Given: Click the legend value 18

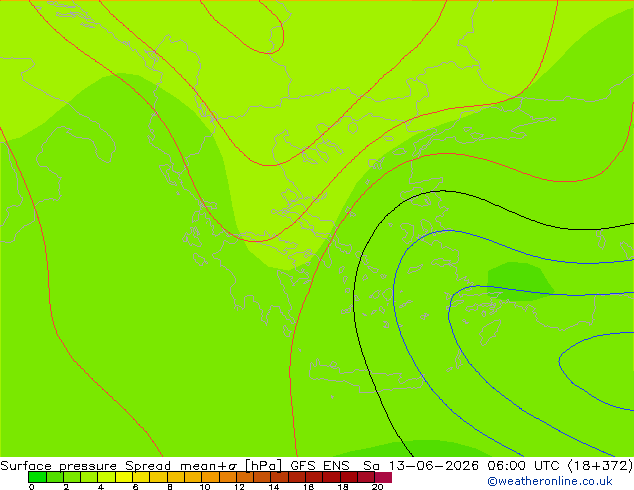Looking at the screenshot, I should [343, 487].
